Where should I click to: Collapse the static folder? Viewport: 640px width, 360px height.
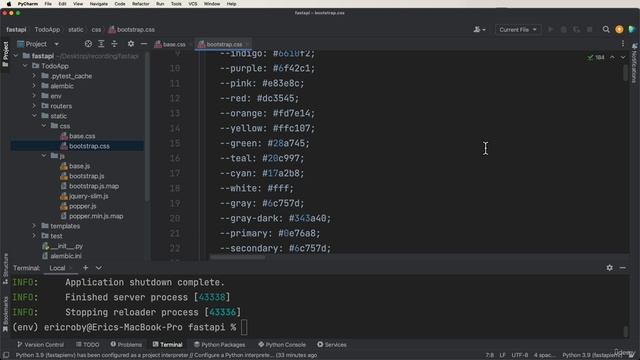click(x=34, y=116)
